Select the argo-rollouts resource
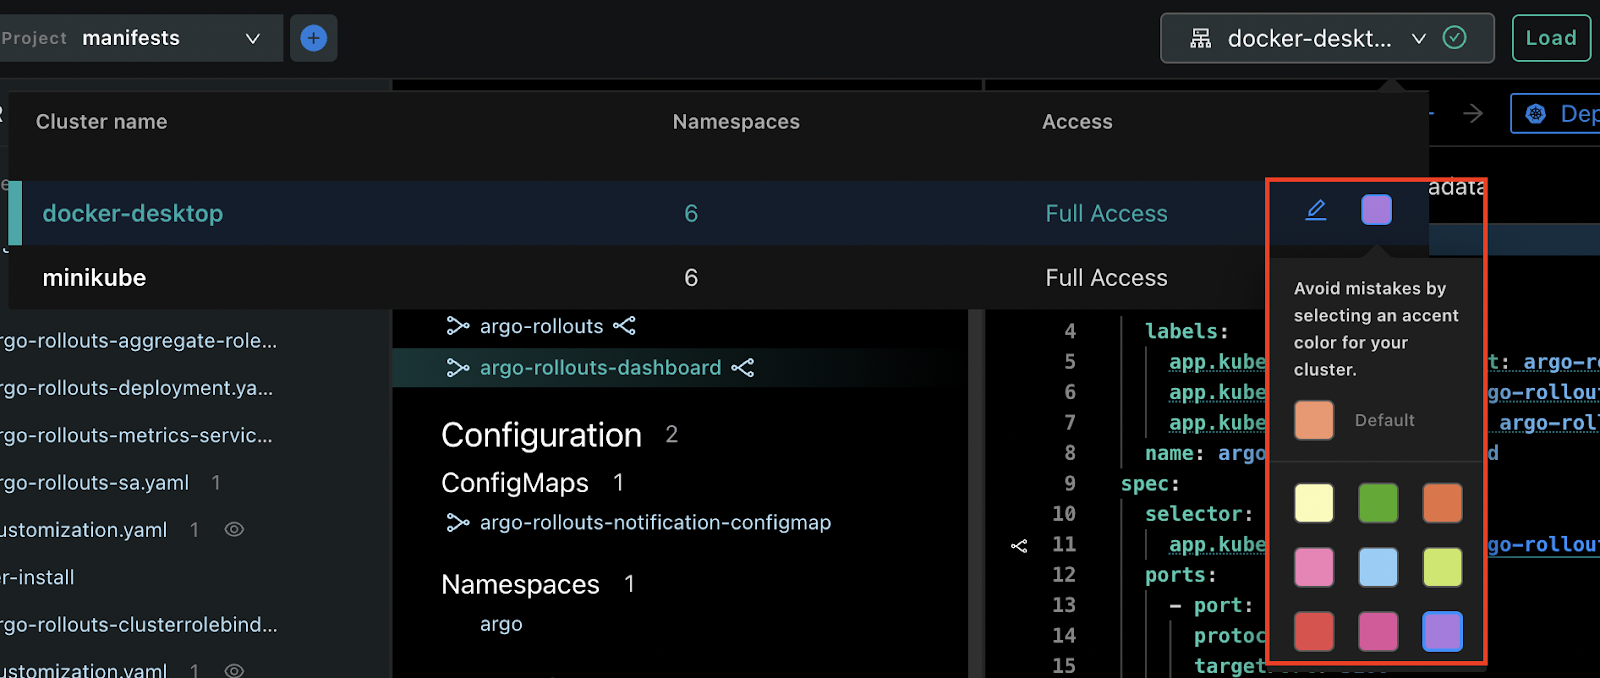This screenshot has width=1600, height=678. [x=541, y=326]
